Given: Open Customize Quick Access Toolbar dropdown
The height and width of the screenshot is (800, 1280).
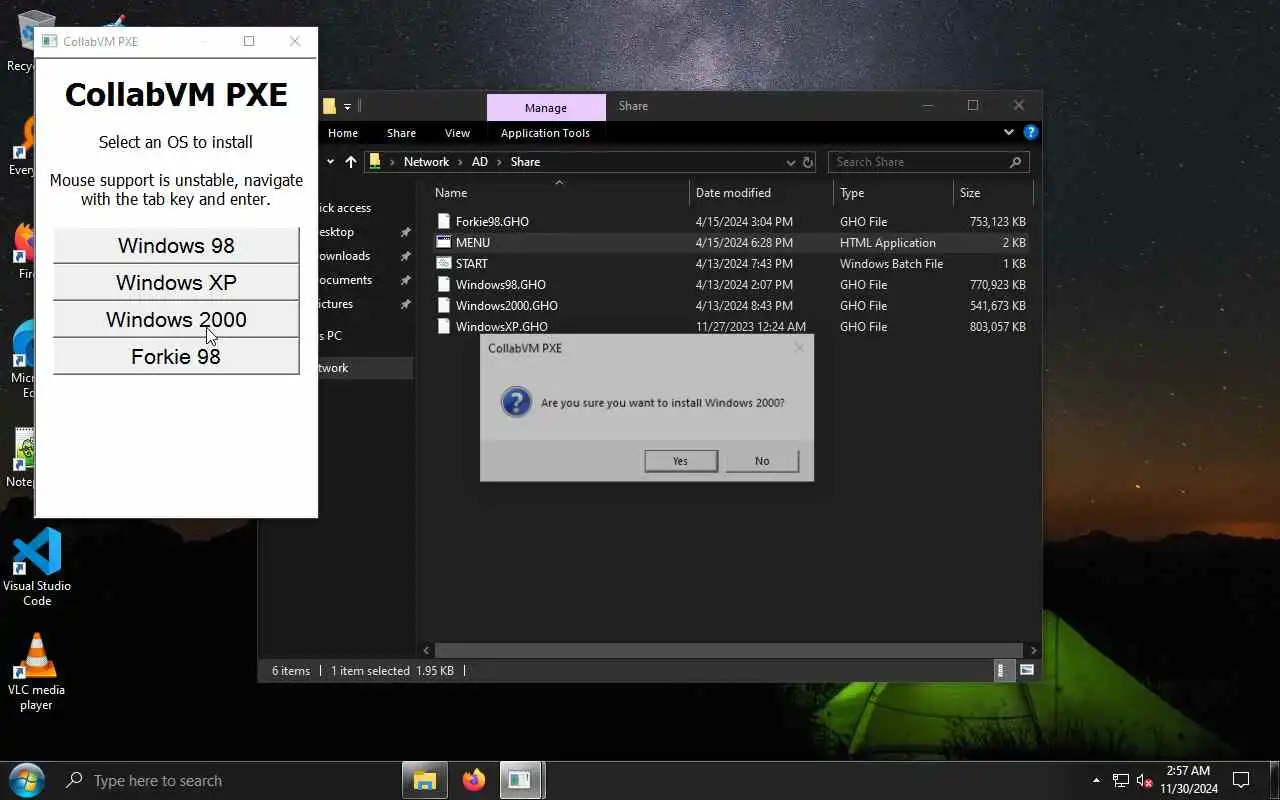Looking at the screenshot, I should tap(348, 107).
